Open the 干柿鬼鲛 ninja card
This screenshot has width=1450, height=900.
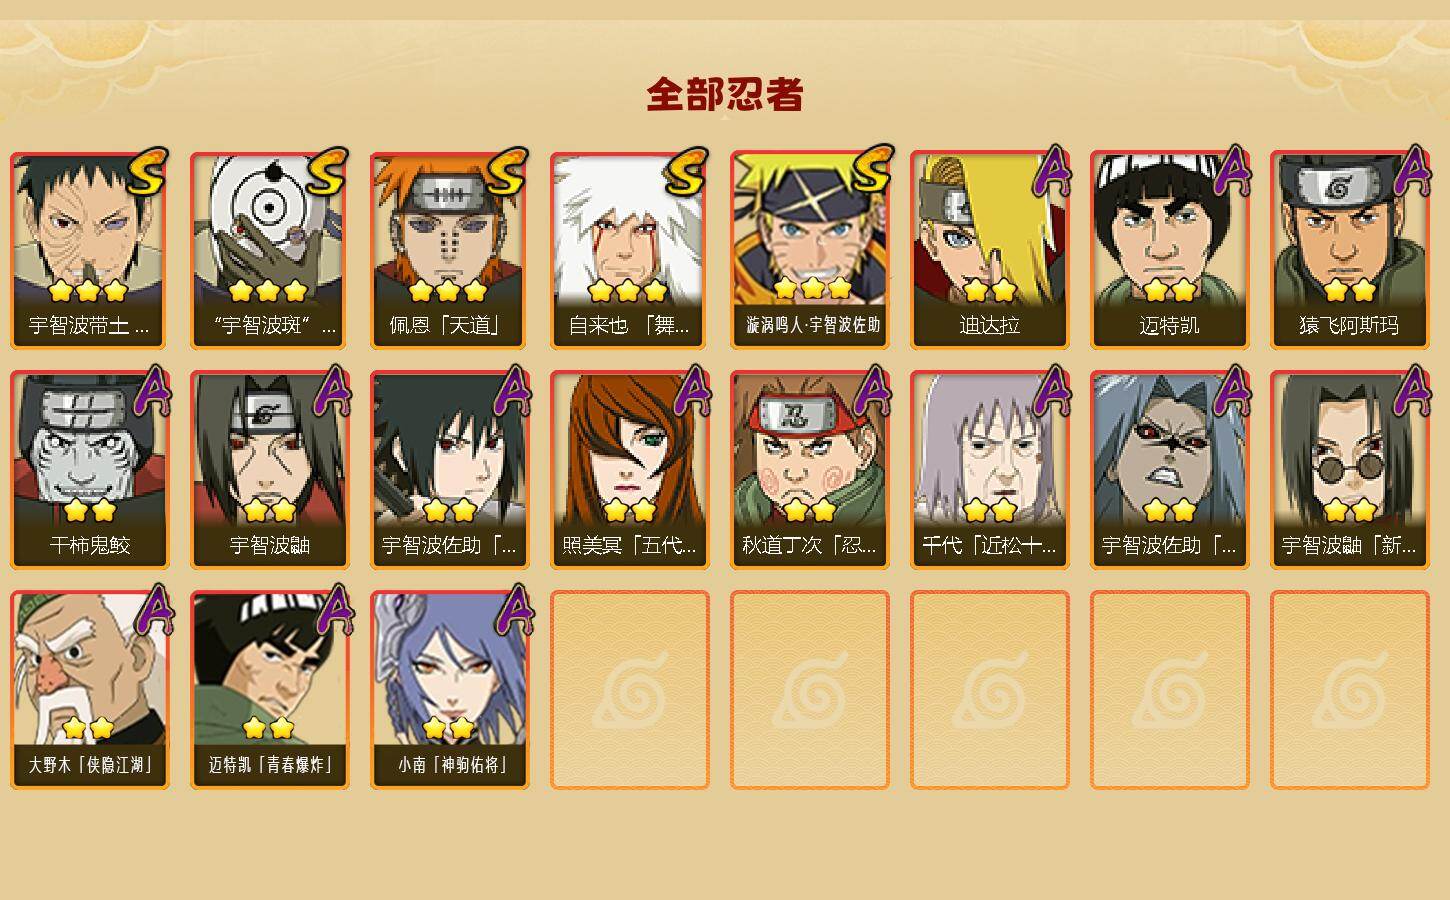89,470
